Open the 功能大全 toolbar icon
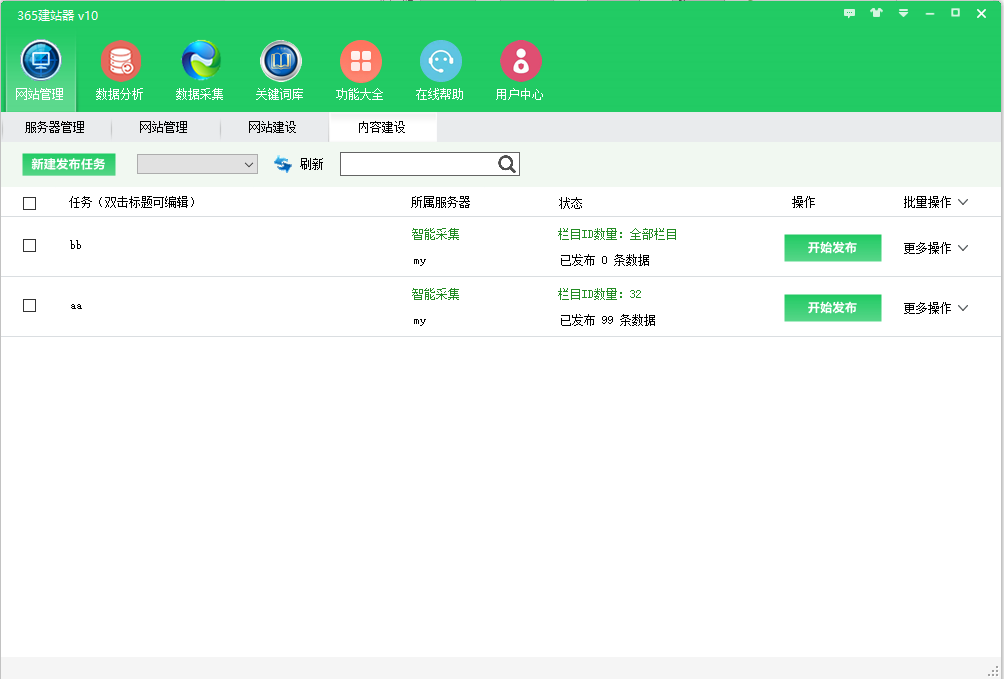The width and height of the screenshot is (1004, 679). 360,71
